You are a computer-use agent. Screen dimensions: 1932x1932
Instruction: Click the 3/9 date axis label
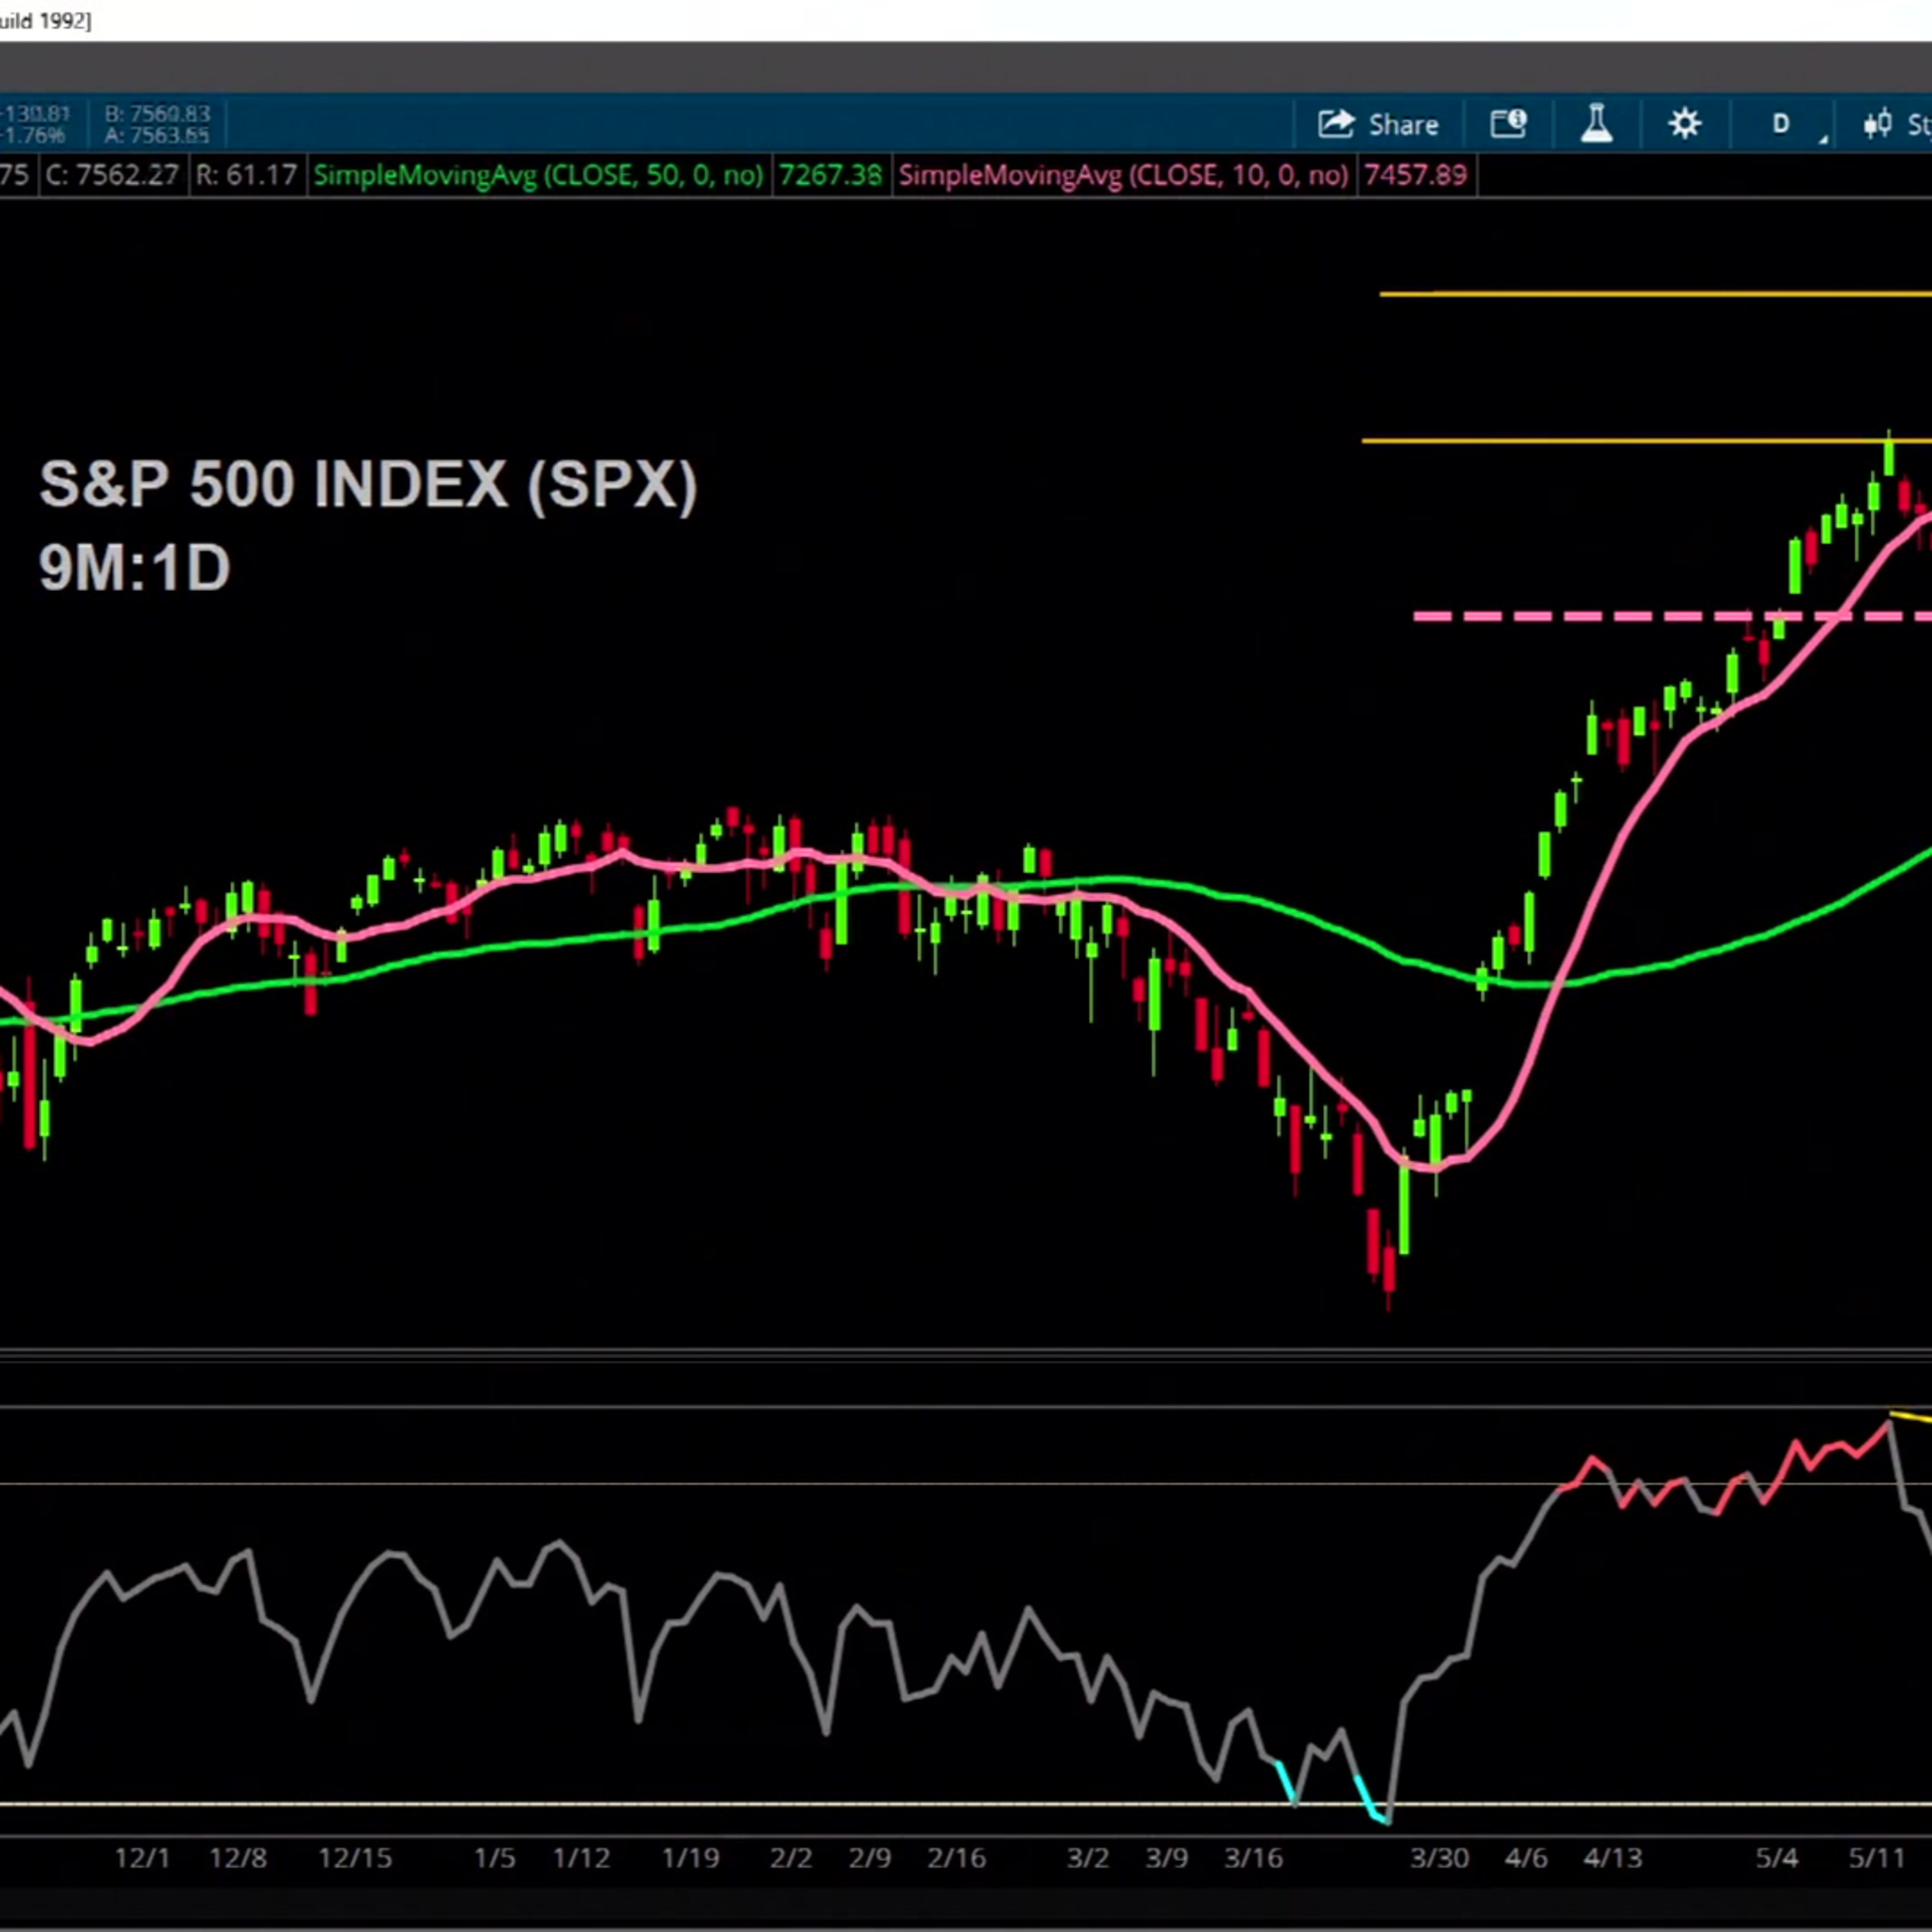(1167, 1858)
